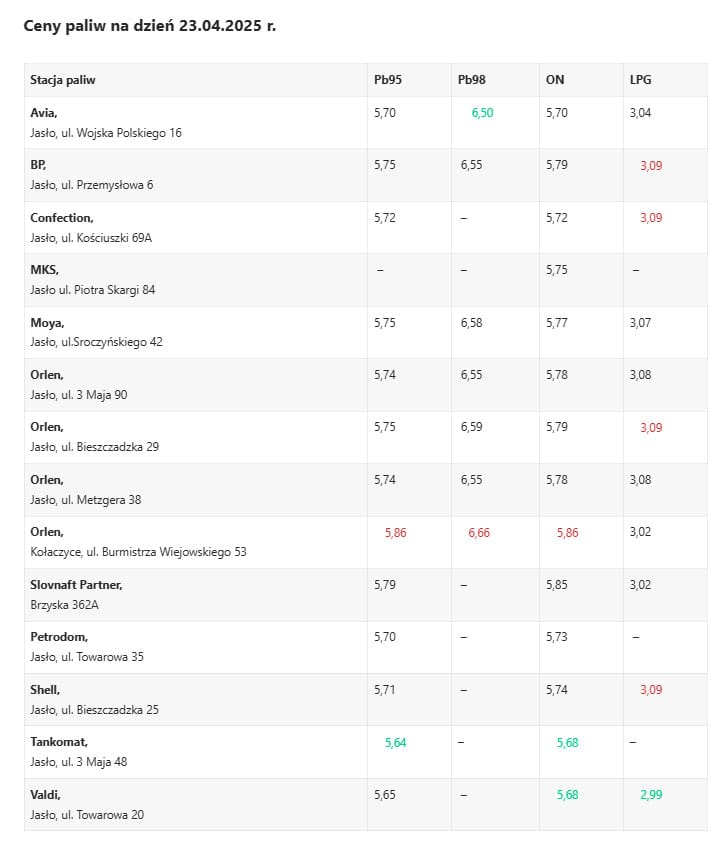Click the 'Stacja paliw' column header
Image resolution: width=713 pixels, height=849 pixels.
63,80
